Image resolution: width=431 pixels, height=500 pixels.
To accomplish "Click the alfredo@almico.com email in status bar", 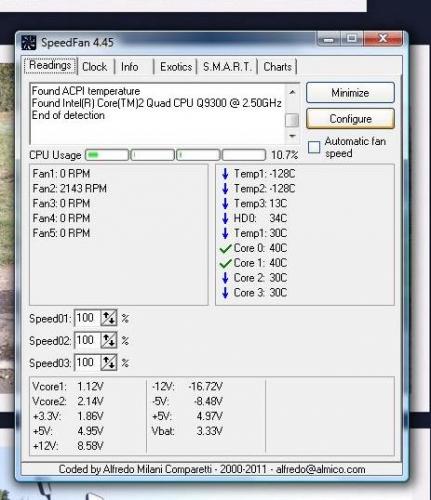I will click(x=321, y=469).
